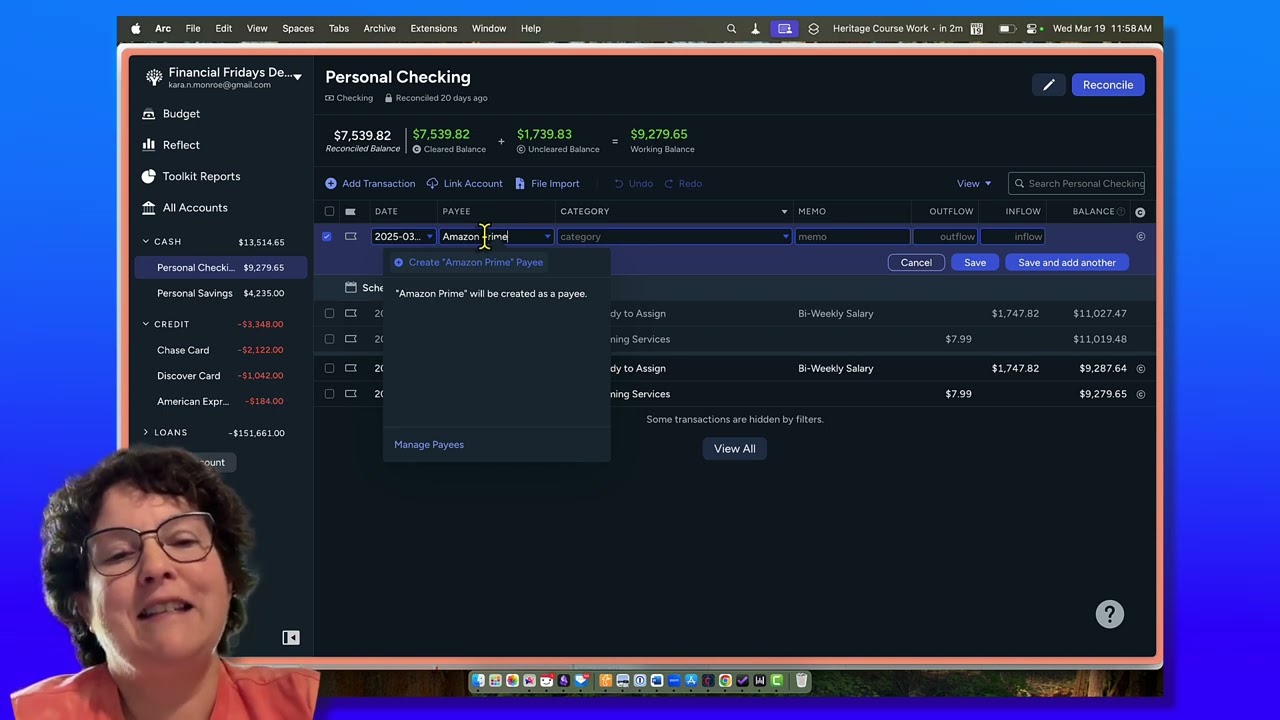The image size is (1280, 720).
Task: Click the screen sharing menu bar icon
Action: tap(785, 29)
